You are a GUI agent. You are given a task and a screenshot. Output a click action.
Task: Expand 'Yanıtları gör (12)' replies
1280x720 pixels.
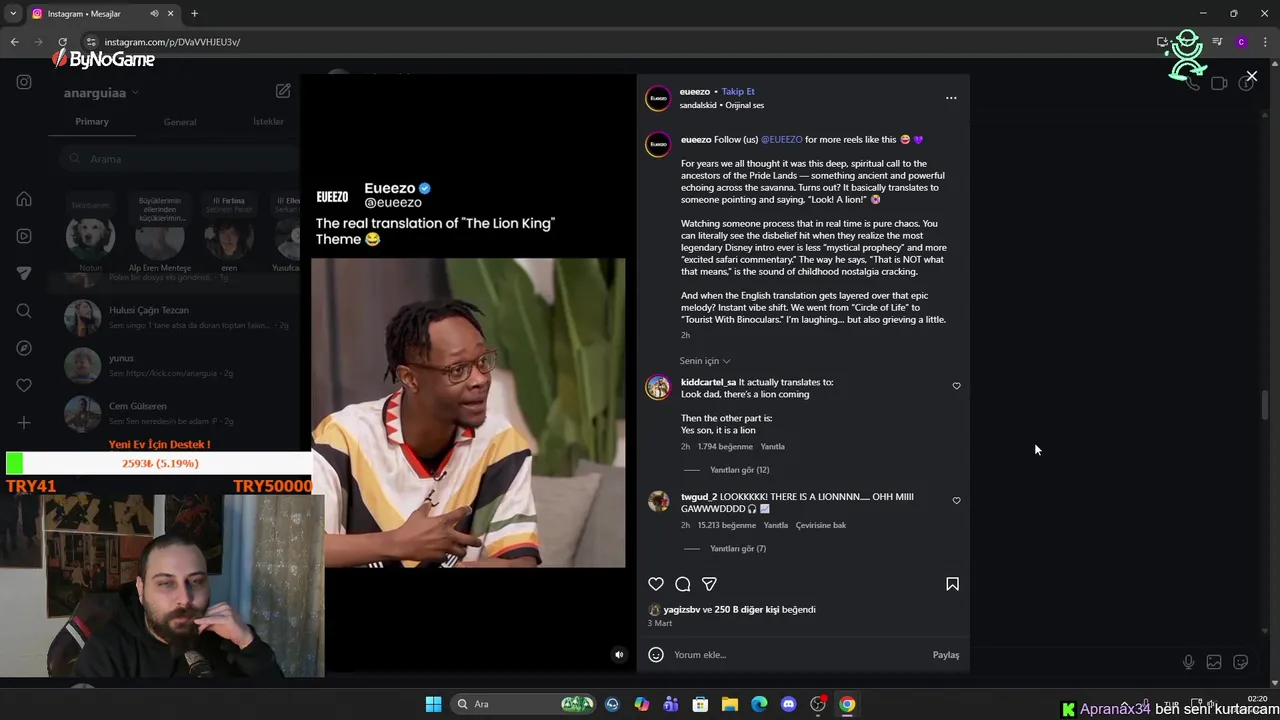(739, 470)
